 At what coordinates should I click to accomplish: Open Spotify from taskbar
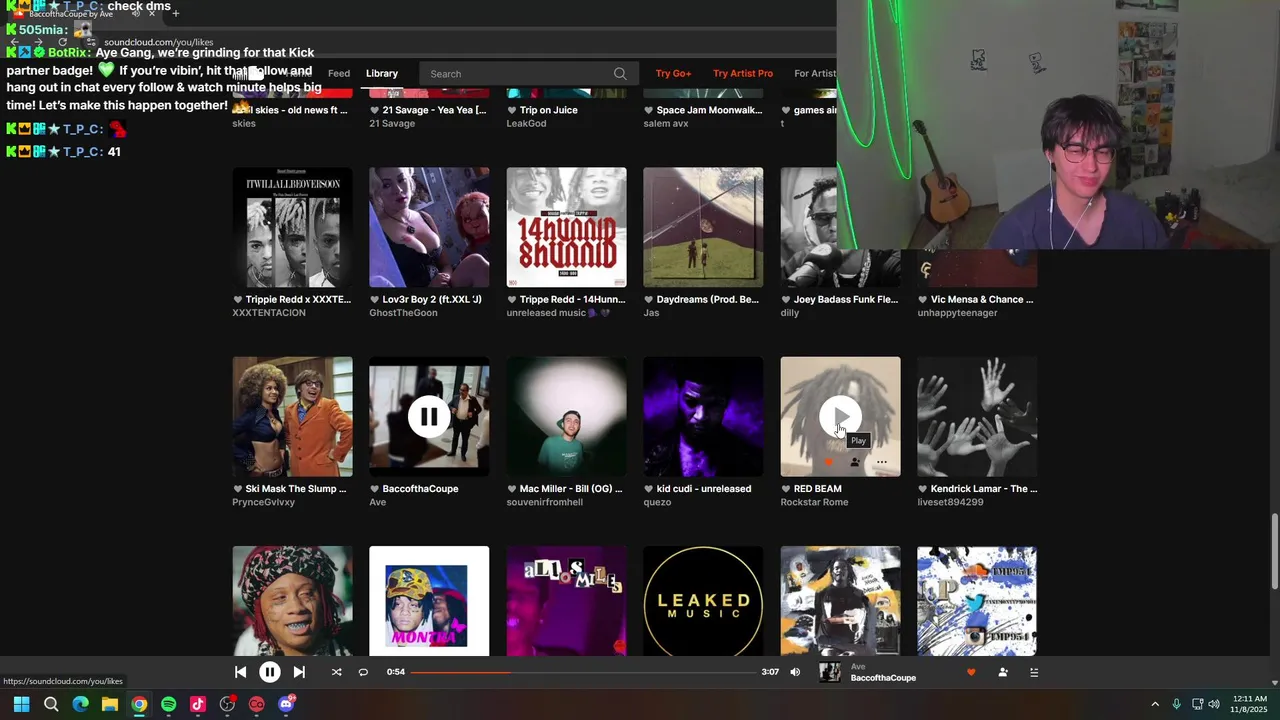point(168,704)
